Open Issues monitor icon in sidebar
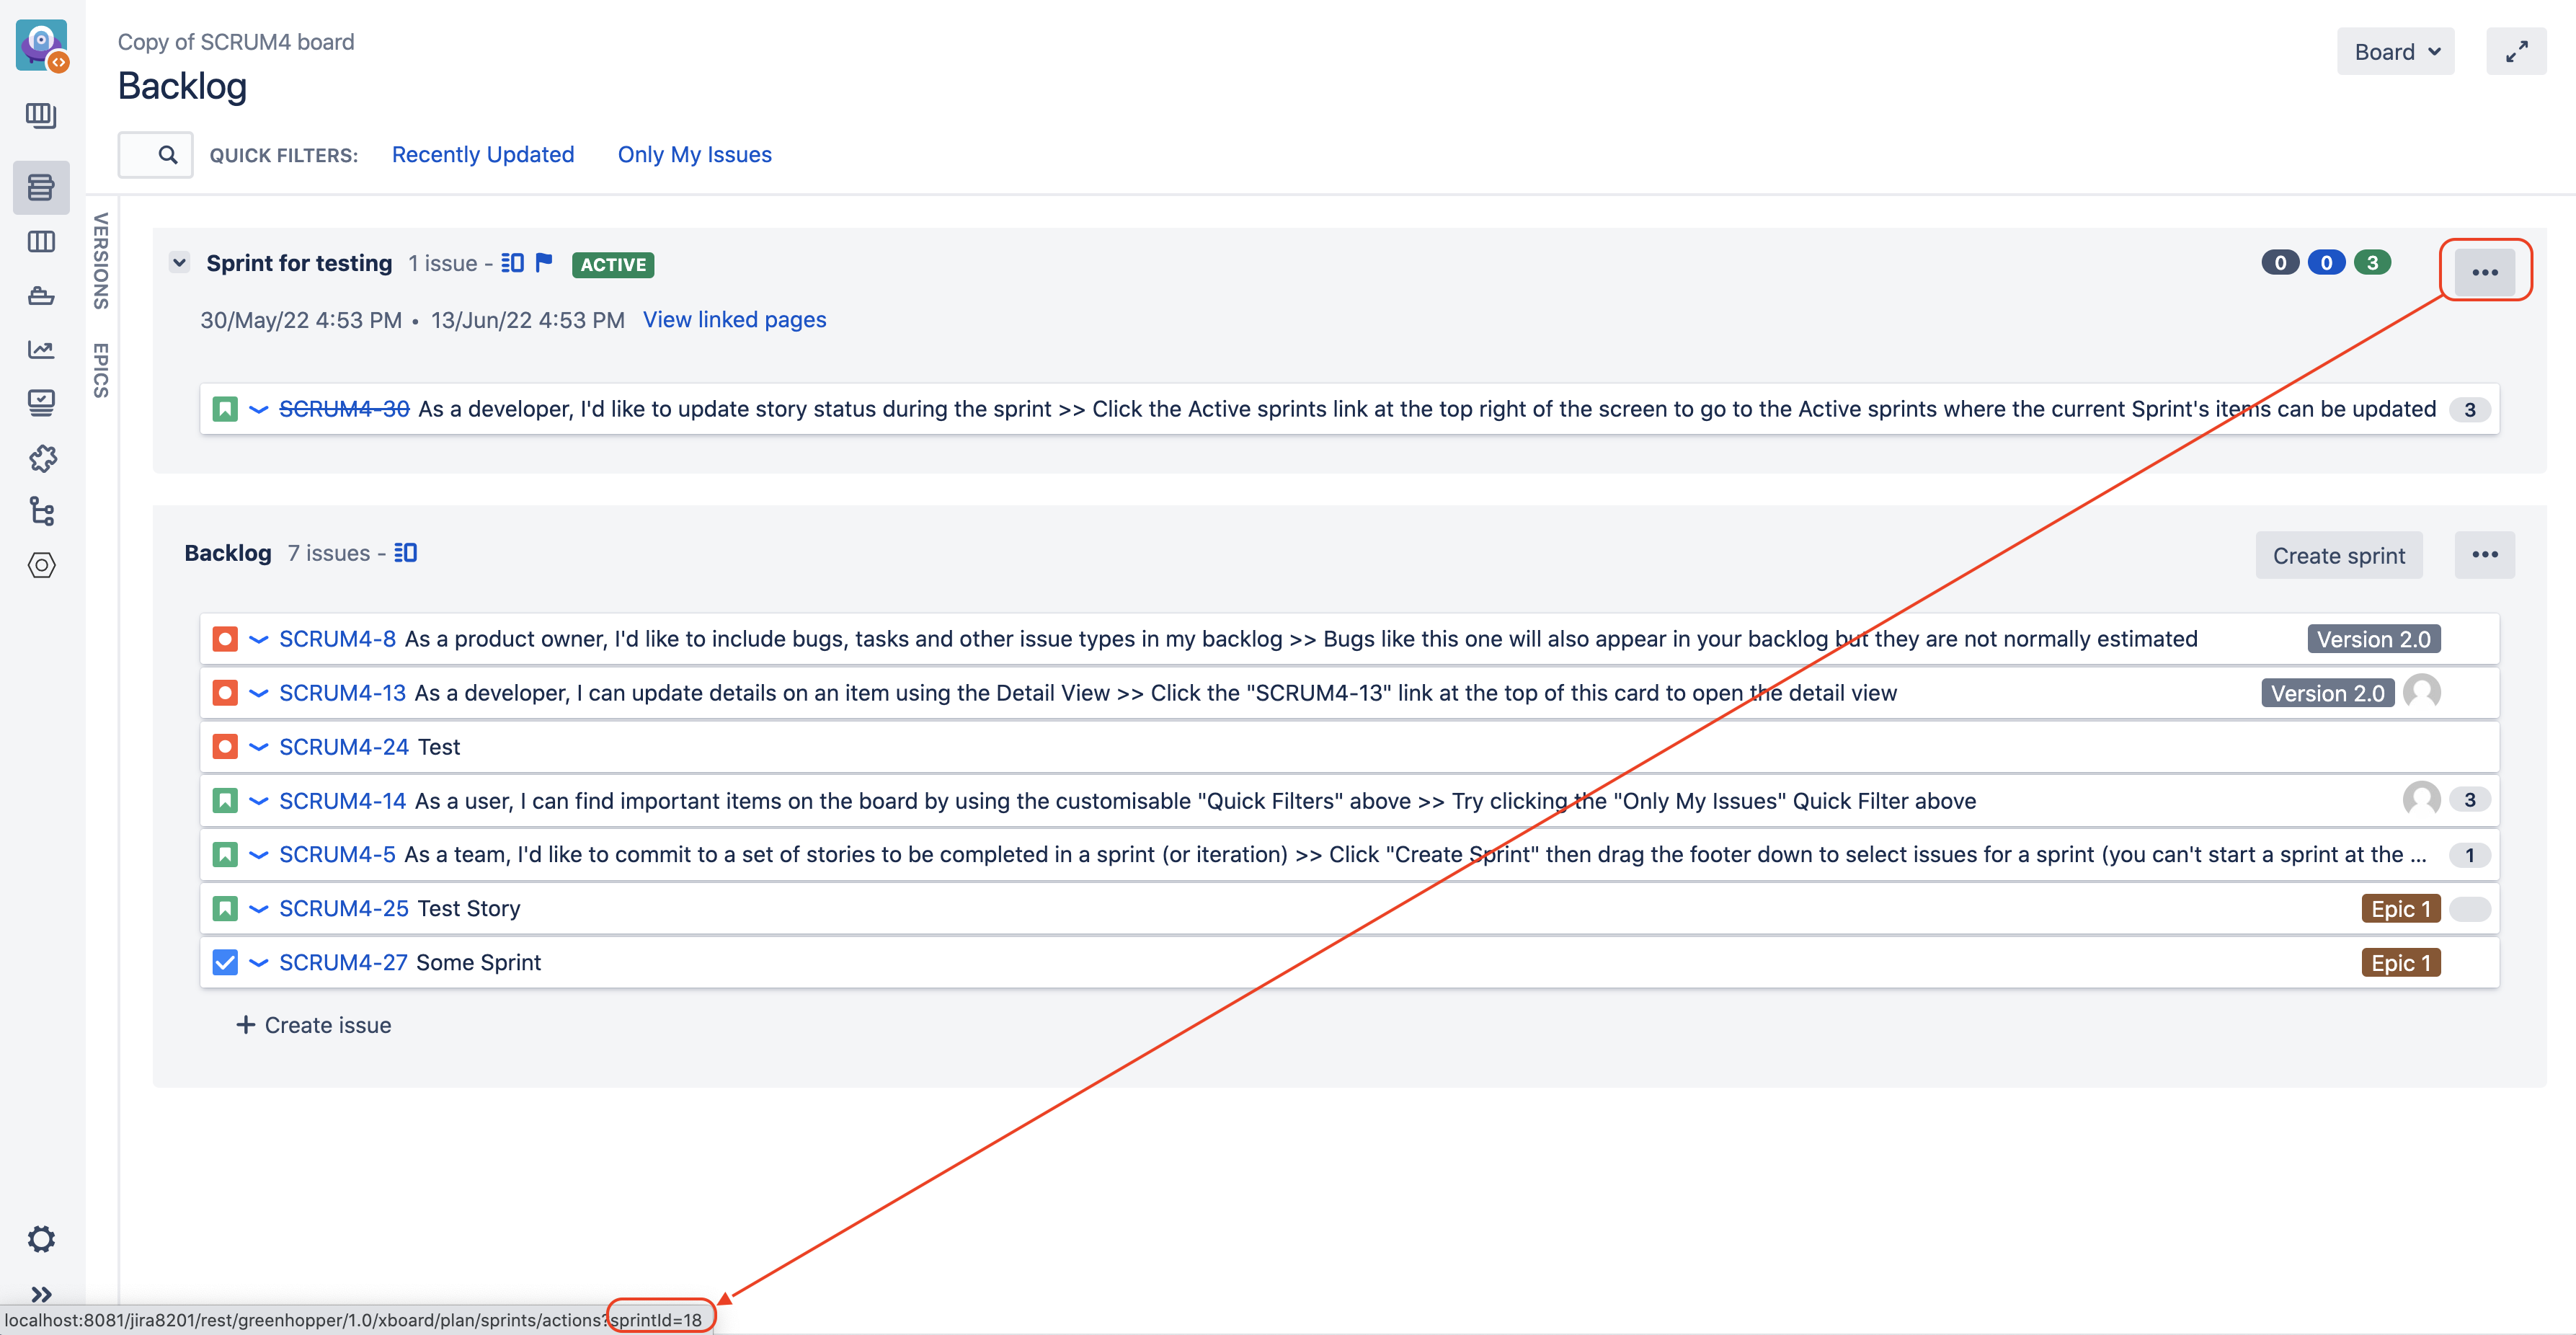2576x1335 pixels. (x=41, y=403)
